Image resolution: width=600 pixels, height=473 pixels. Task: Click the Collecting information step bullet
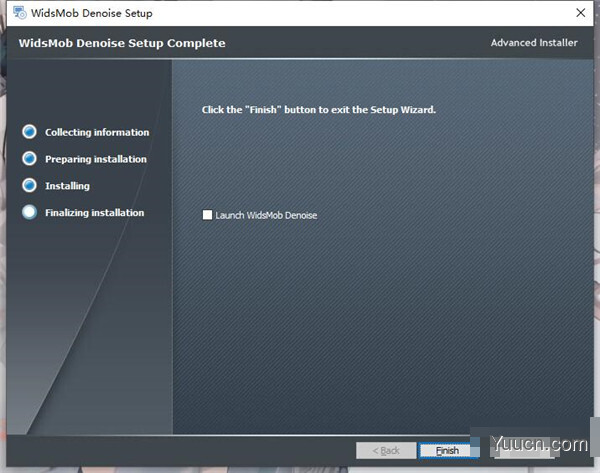click(29, 132)
